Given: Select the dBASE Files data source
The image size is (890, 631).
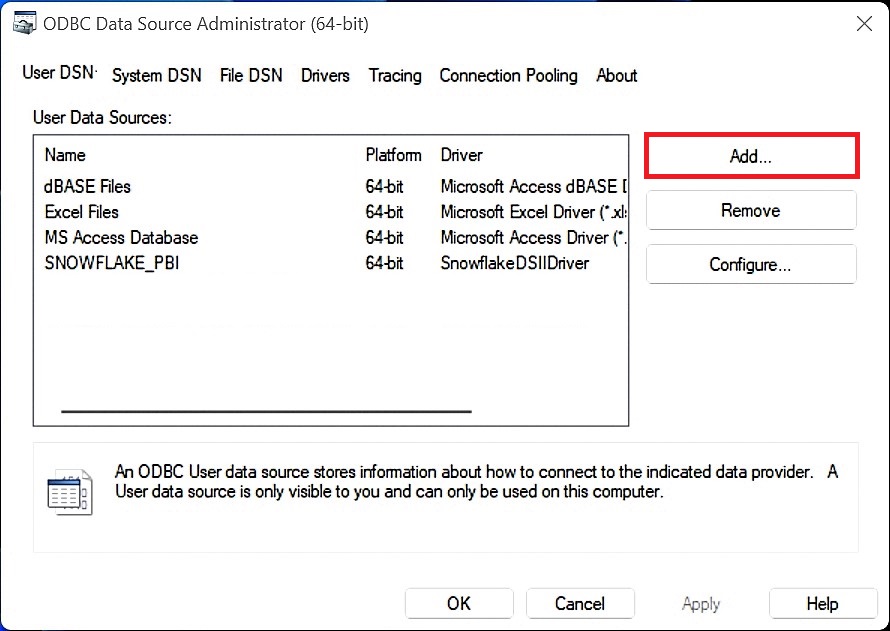Looking at the screenshot, I should coord(87,186).
